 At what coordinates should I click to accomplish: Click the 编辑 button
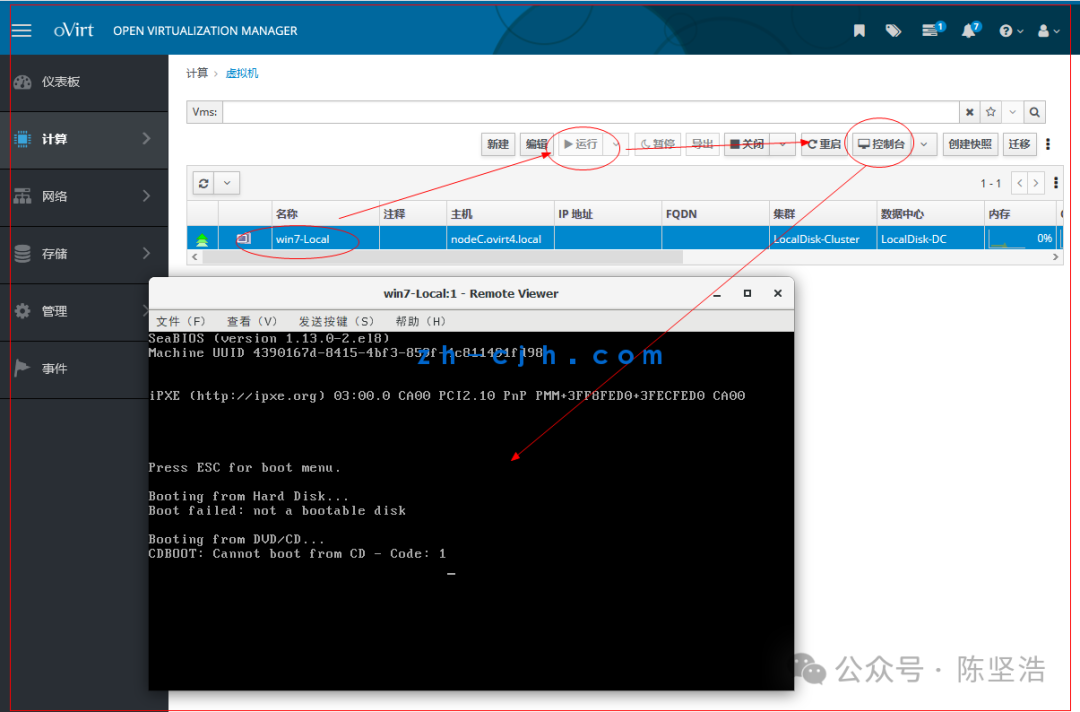536,144
